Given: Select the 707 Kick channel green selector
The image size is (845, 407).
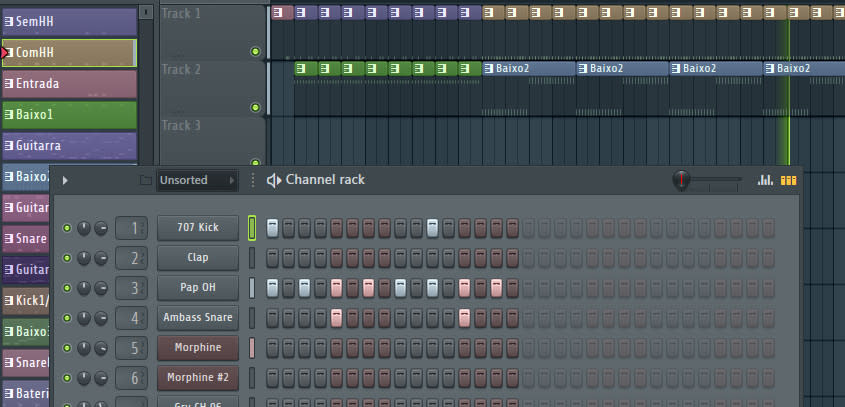Looking at the screenshot, I should click(x=252, y=228).
